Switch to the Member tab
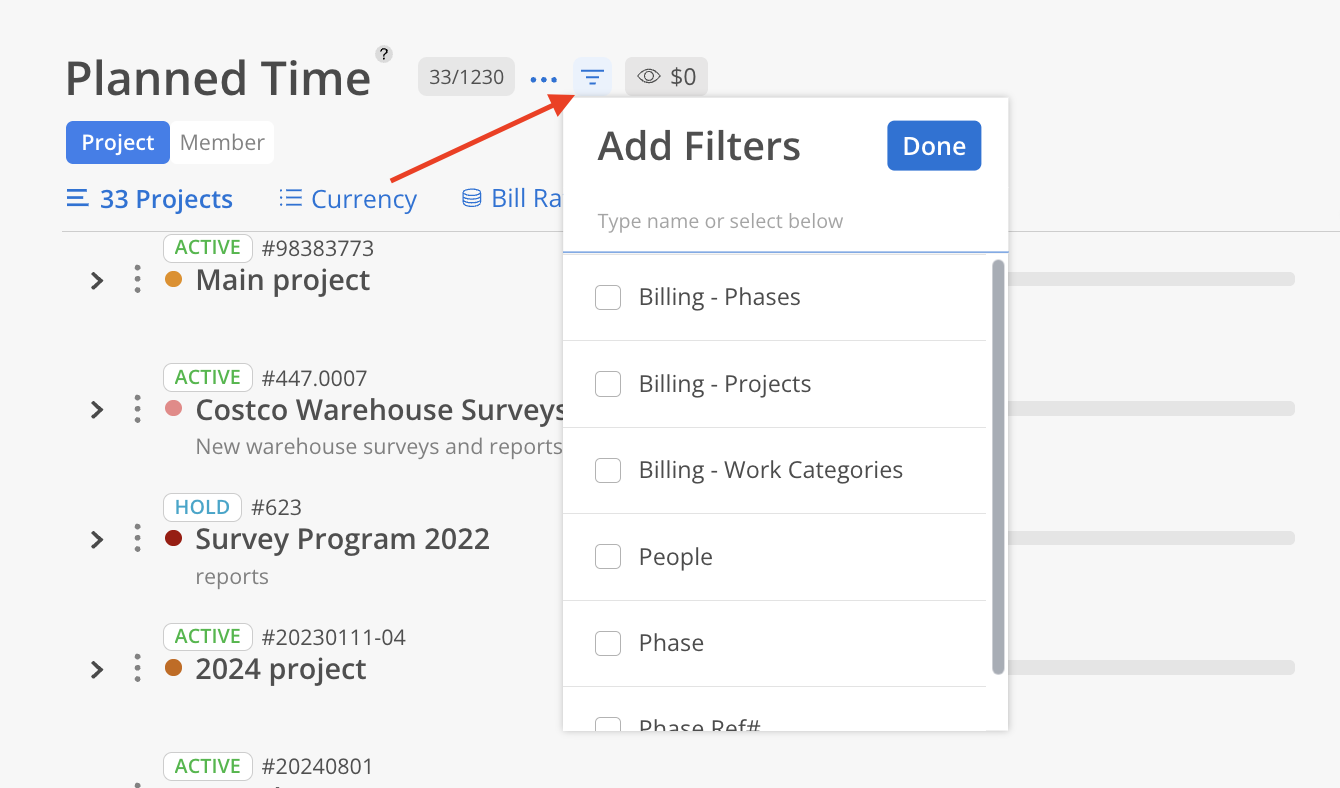The width and height of the screenshot is (1340, 788). coord(222,143)
